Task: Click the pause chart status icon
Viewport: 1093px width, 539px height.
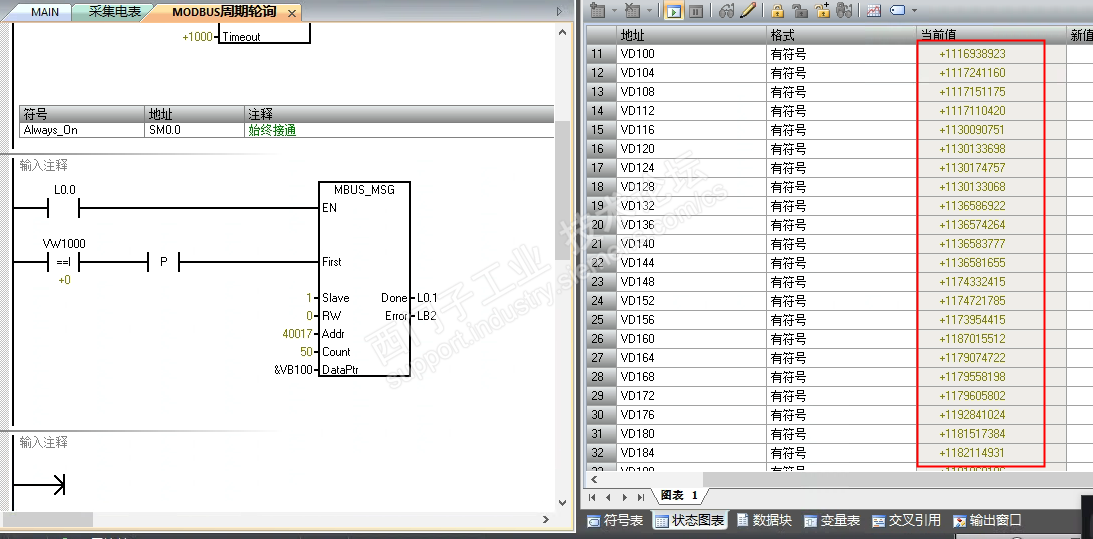Action: (695, 10)
